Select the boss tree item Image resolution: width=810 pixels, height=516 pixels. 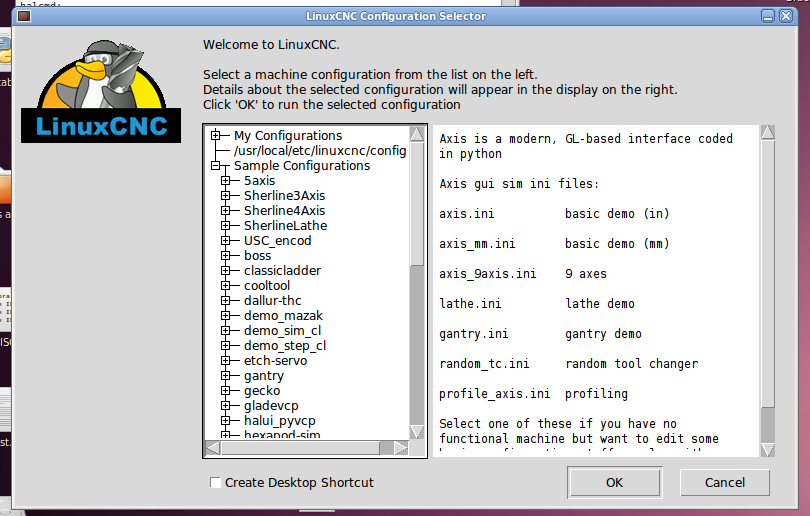tap(257, 256)
